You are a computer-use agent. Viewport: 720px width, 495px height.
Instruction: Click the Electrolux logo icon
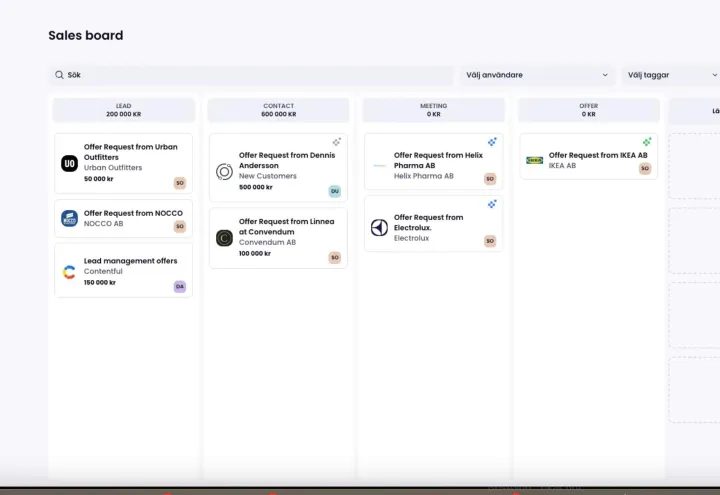point(379,227)
